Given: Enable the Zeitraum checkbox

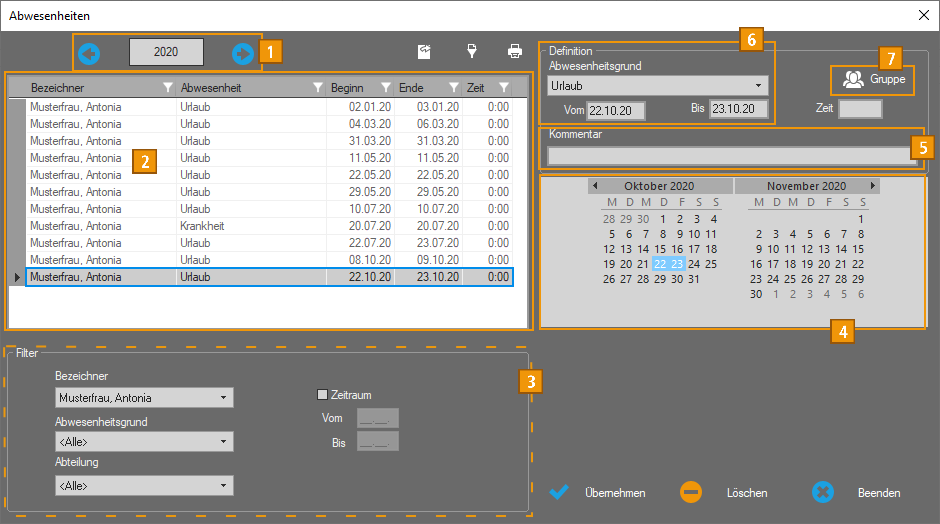Looking at the screenshot, I should (x=322, y=395).
